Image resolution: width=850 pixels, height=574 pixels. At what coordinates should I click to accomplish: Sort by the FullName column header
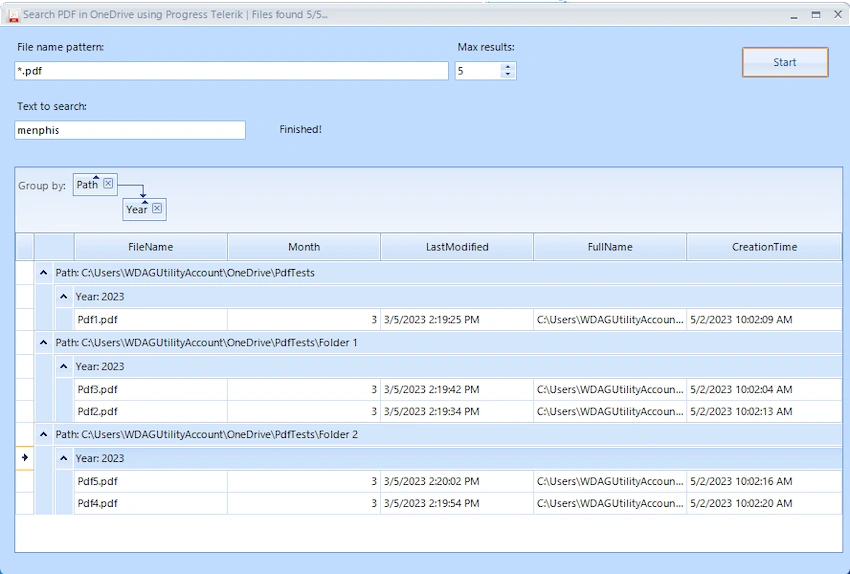click(x=610, y=247)
